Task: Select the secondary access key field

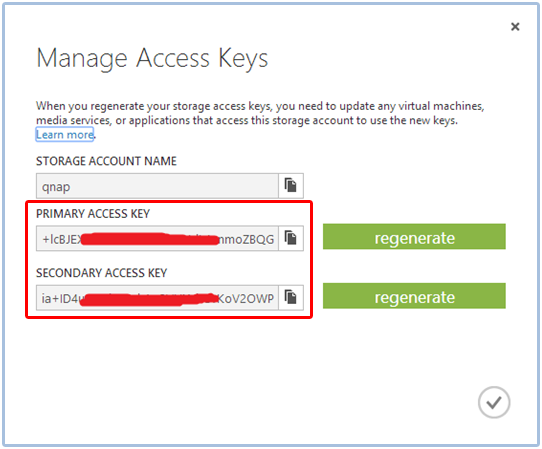Action: pos(157,298)
